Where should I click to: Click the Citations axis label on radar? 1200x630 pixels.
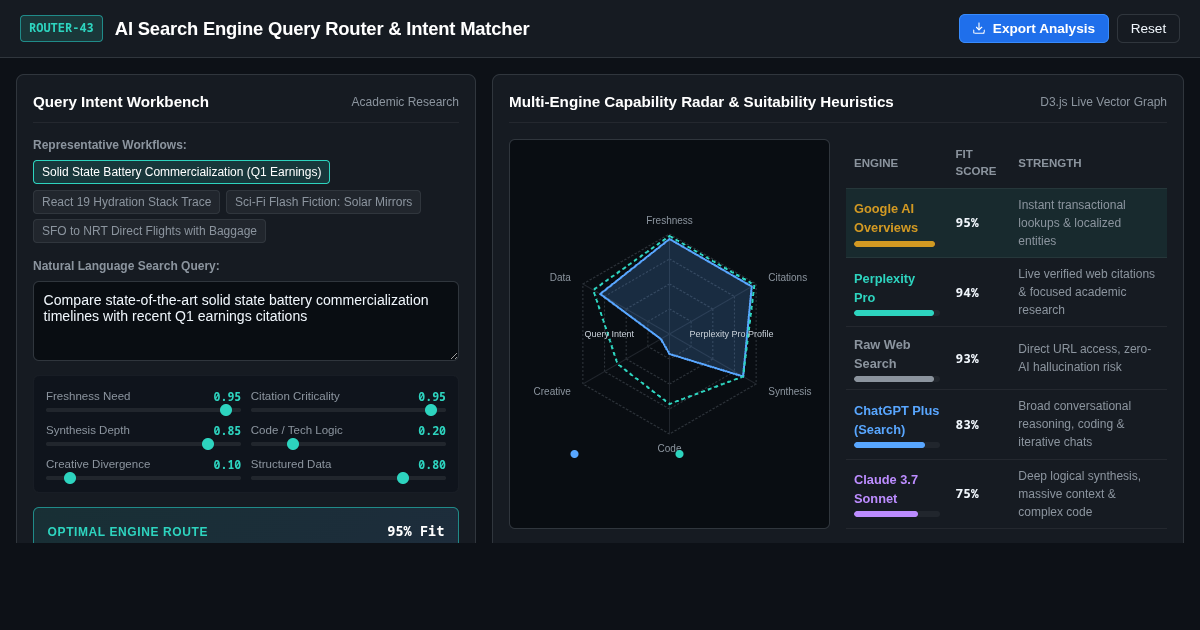coord(787,277)
